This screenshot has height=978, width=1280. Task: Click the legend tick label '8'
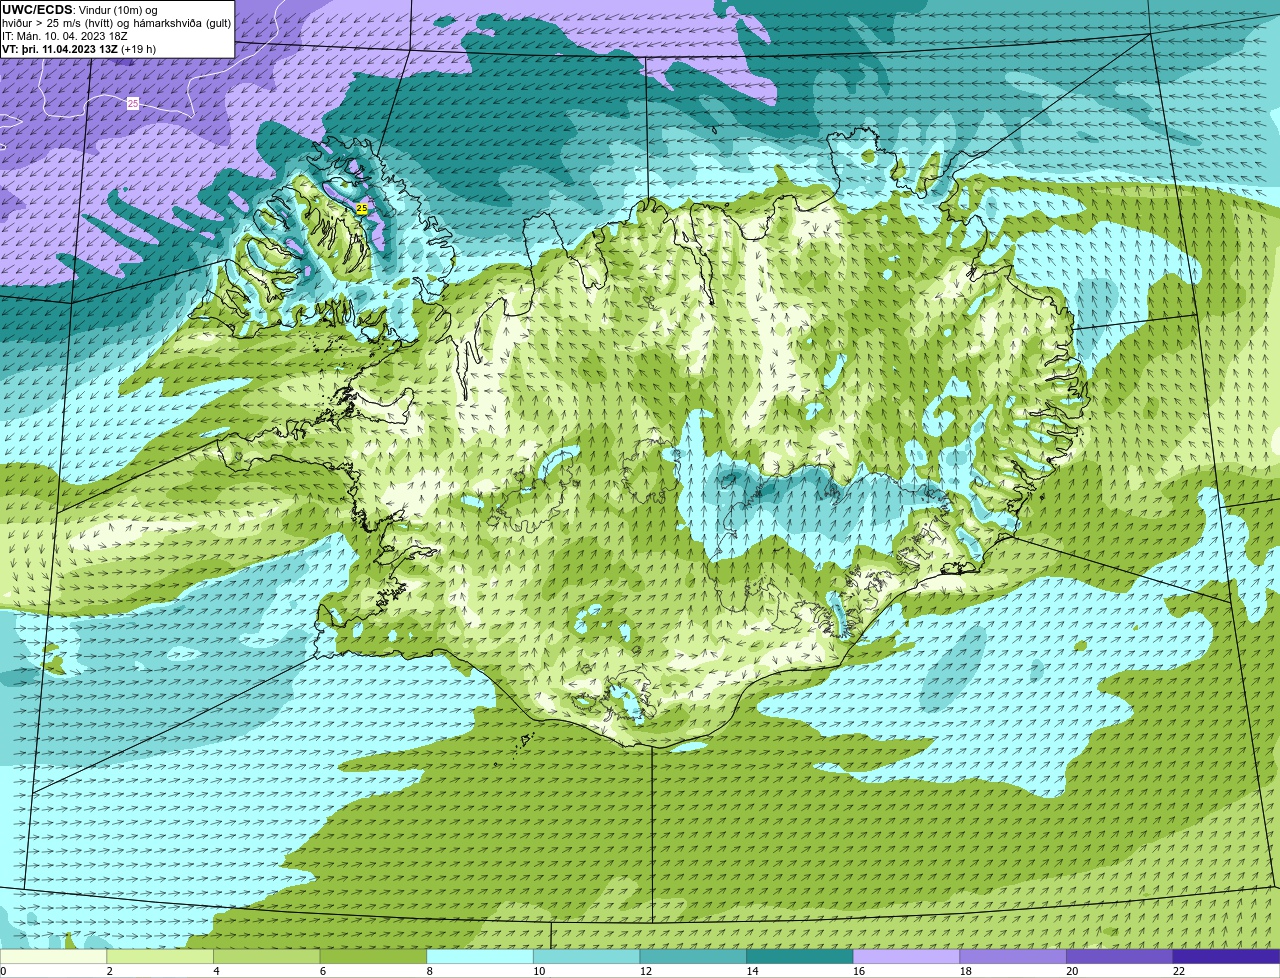429,971
